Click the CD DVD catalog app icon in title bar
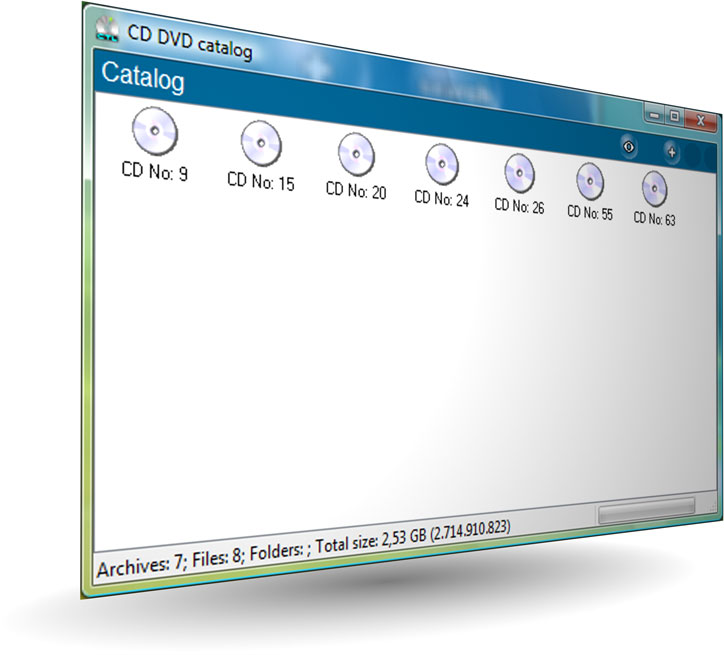Image resolution: width=724 pixels, height=655 pixels. tap(107, 29)
